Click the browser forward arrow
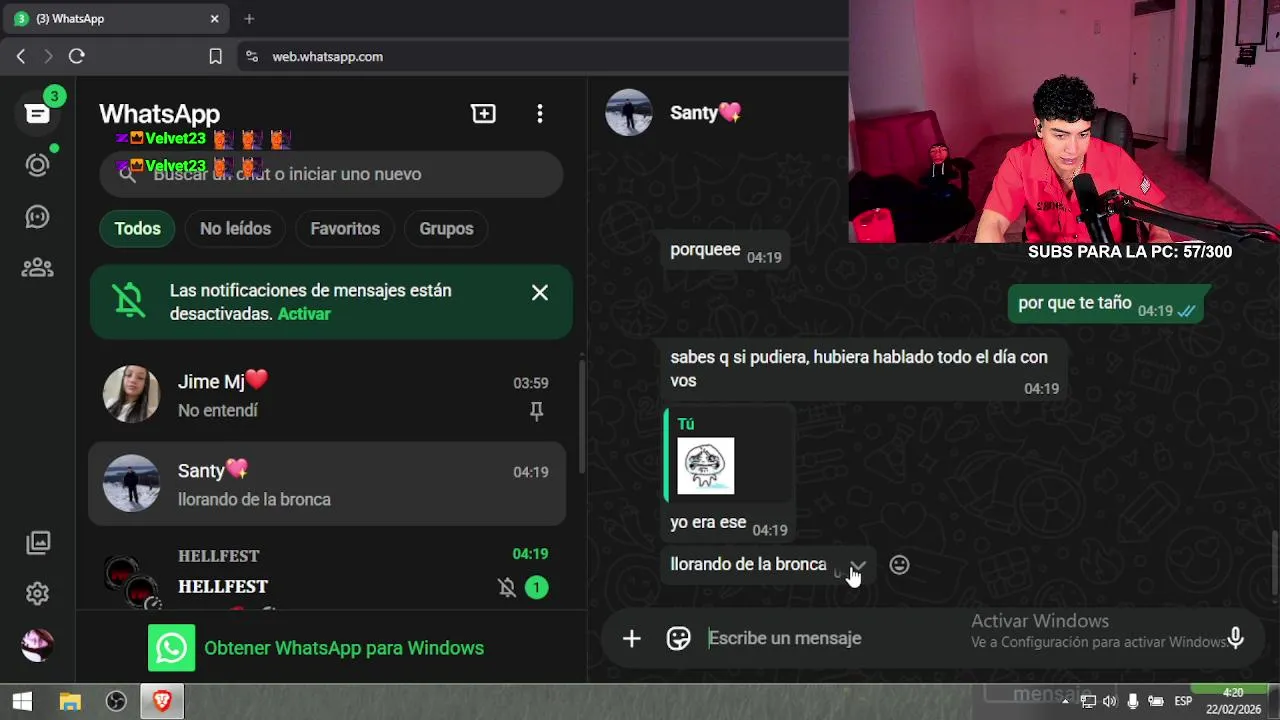1280x720 pixels. coord(48,57)
